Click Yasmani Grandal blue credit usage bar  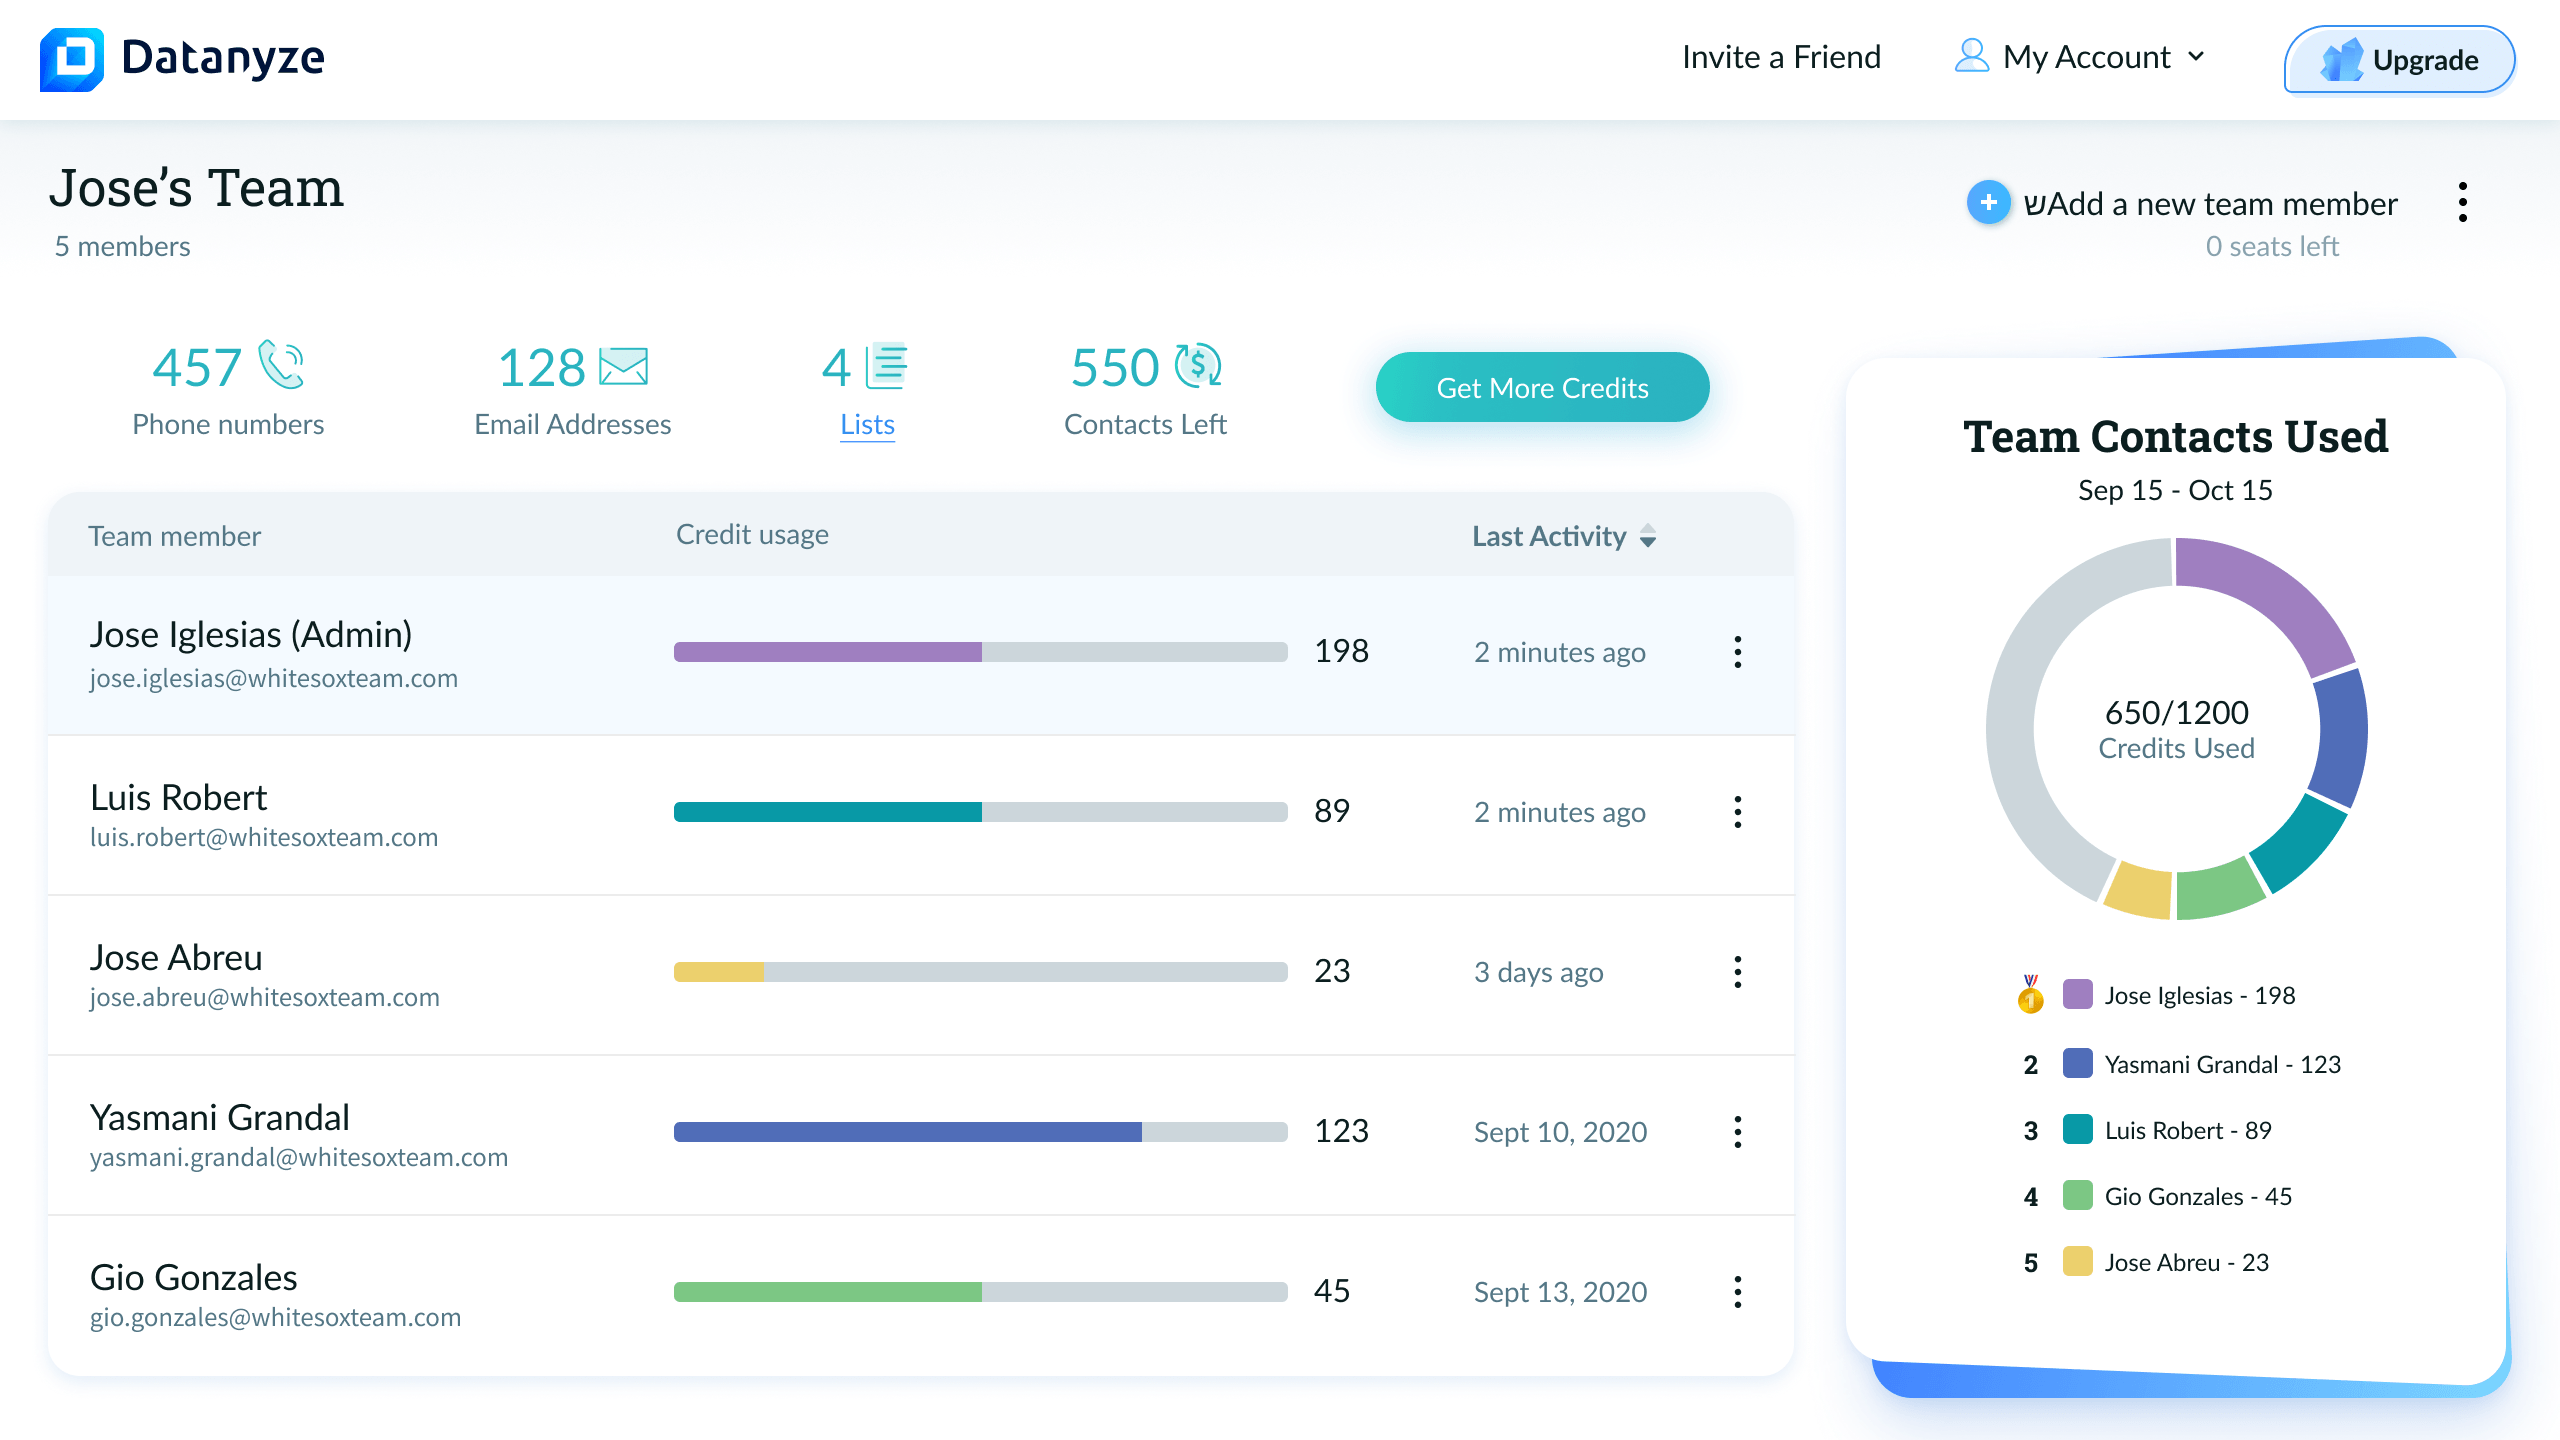pos(908,1132)
